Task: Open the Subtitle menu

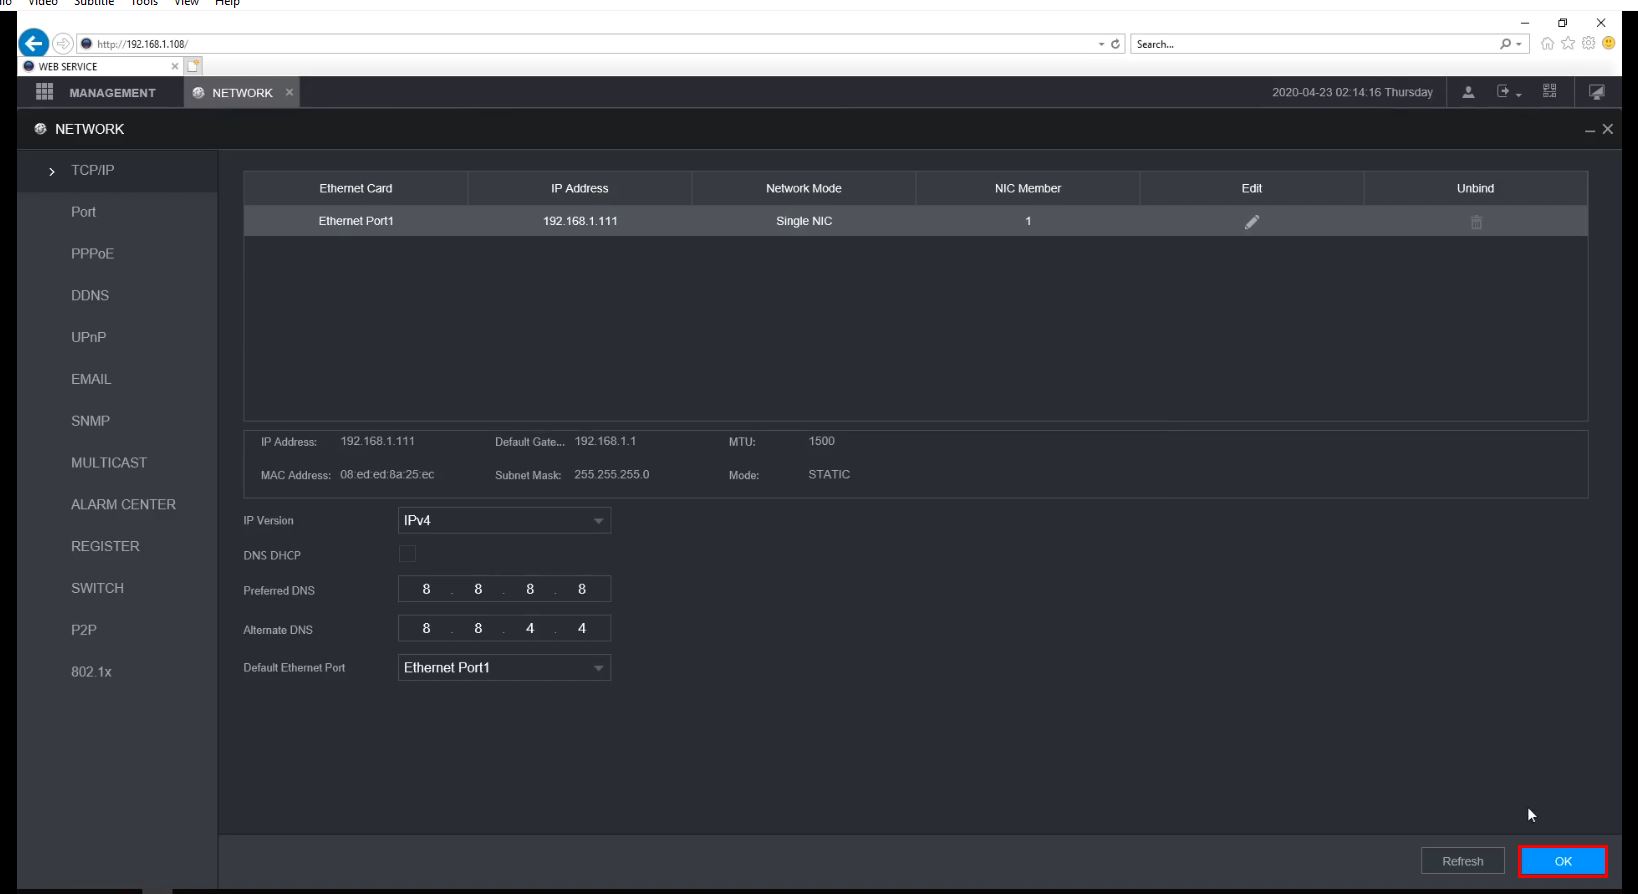Action: pos(94,3)
